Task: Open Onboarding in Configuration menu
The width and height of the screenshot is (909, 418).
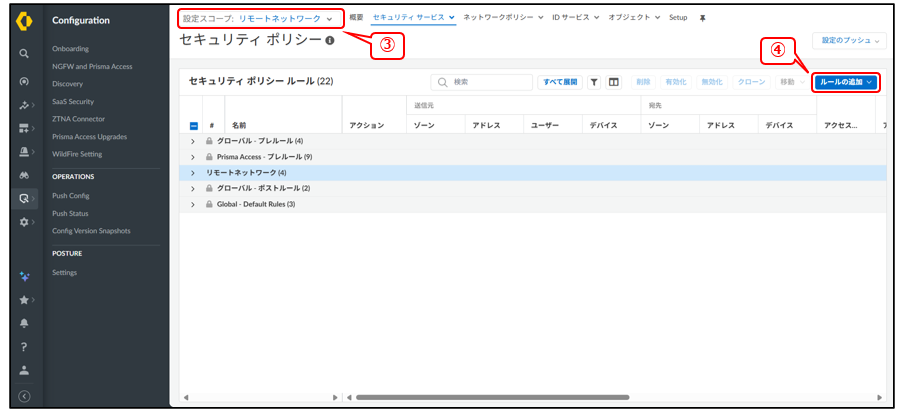Action: 70,49
